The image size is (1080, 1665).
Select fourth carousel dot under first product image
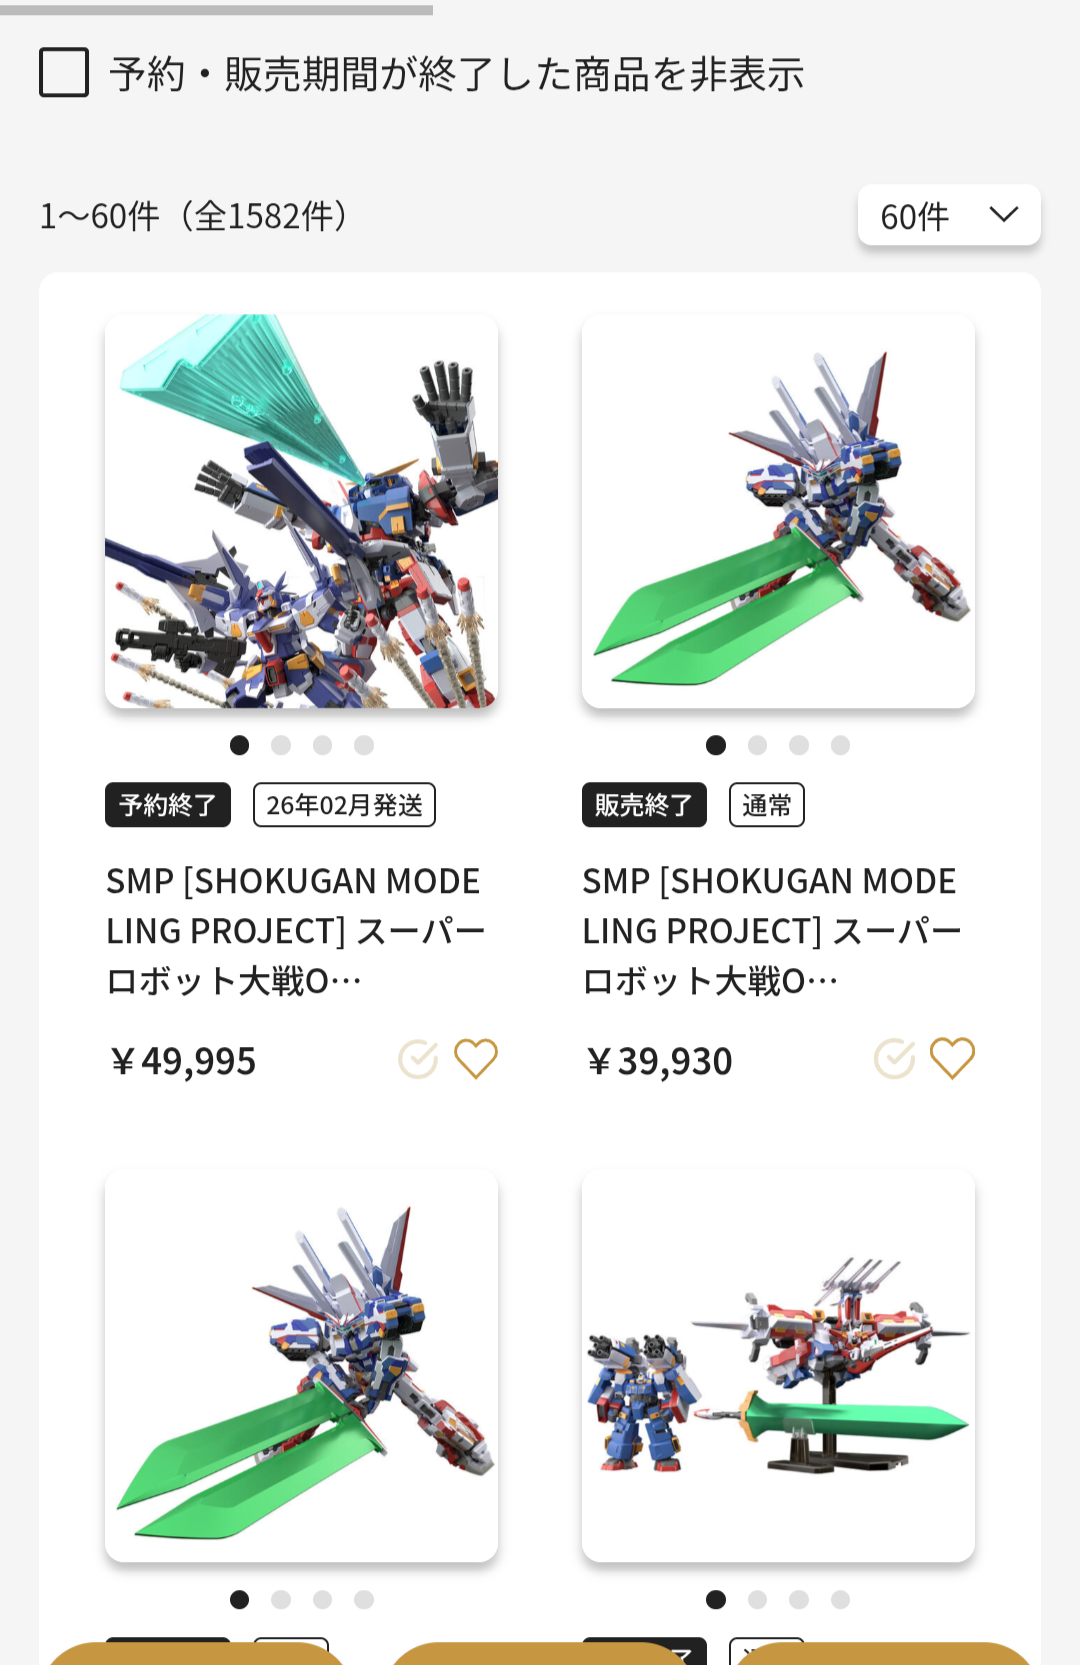click(364, 745)
